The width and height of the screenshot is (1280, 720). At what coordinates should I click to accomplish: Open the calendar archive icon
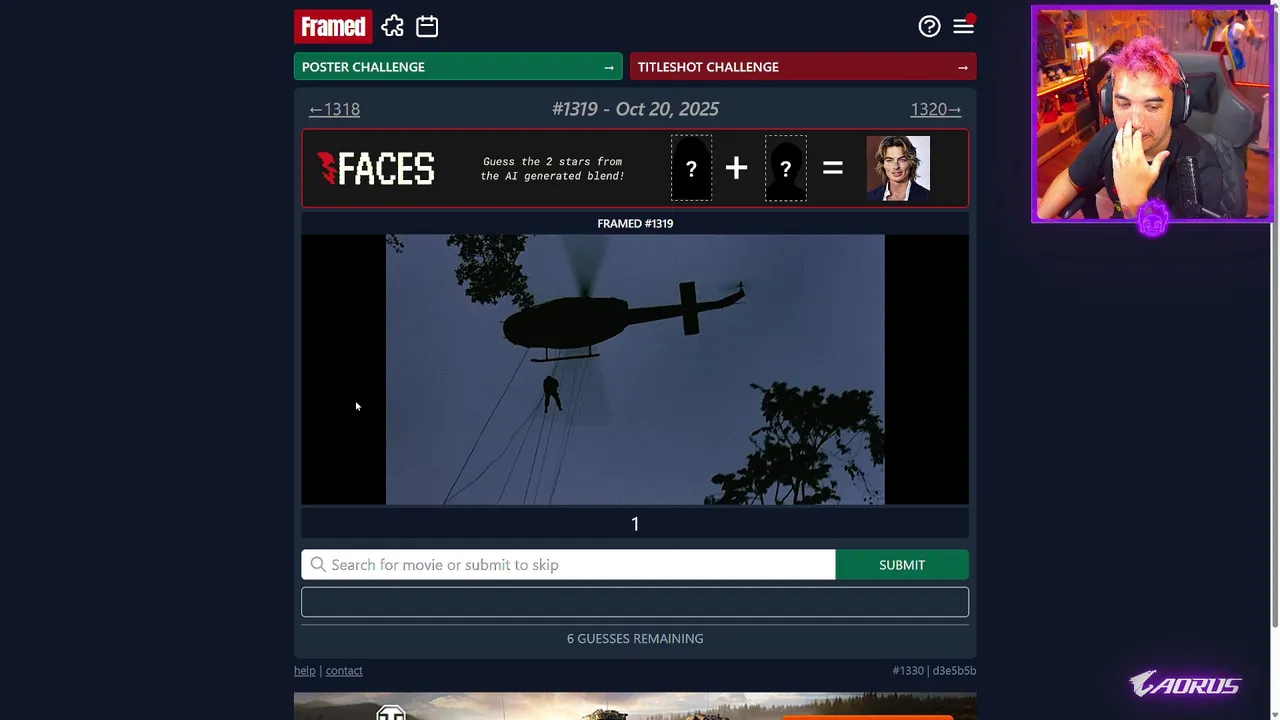pos(427,26)
